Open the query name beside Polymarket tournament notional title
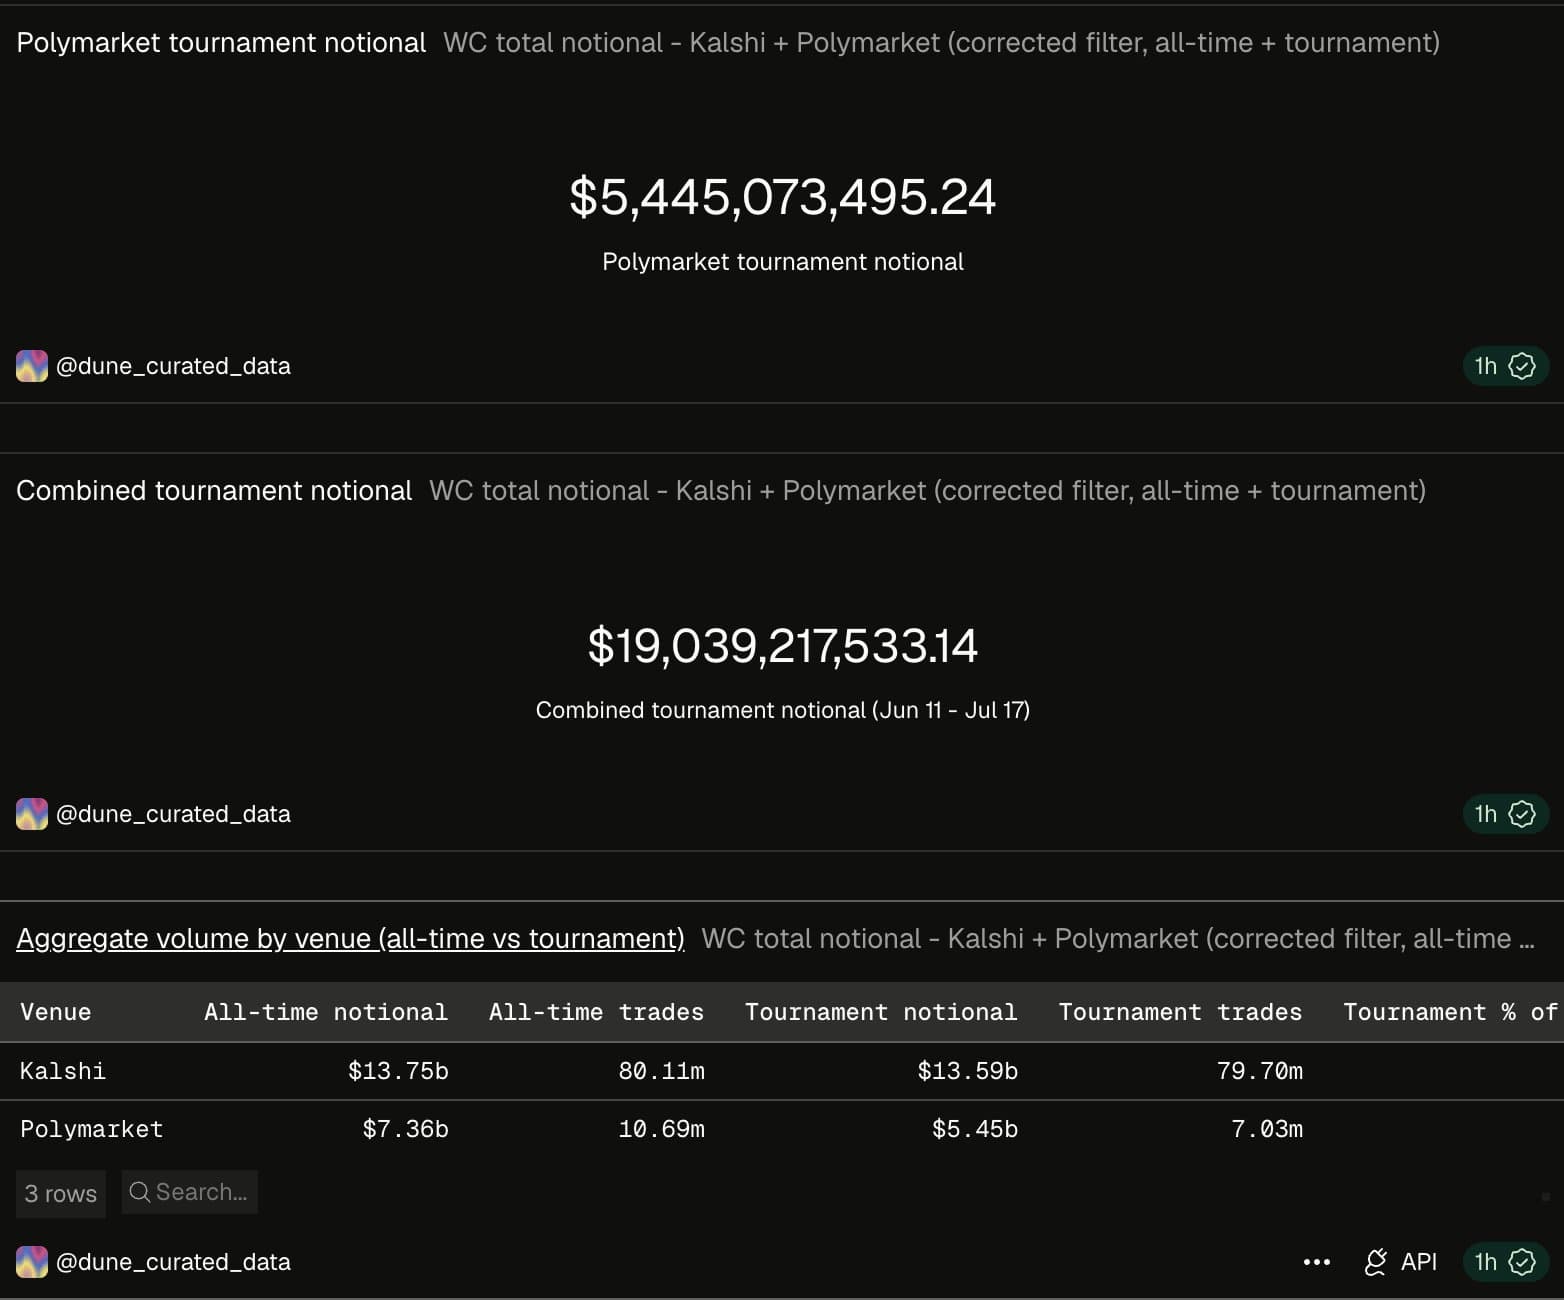 click(x=941, y=43)
